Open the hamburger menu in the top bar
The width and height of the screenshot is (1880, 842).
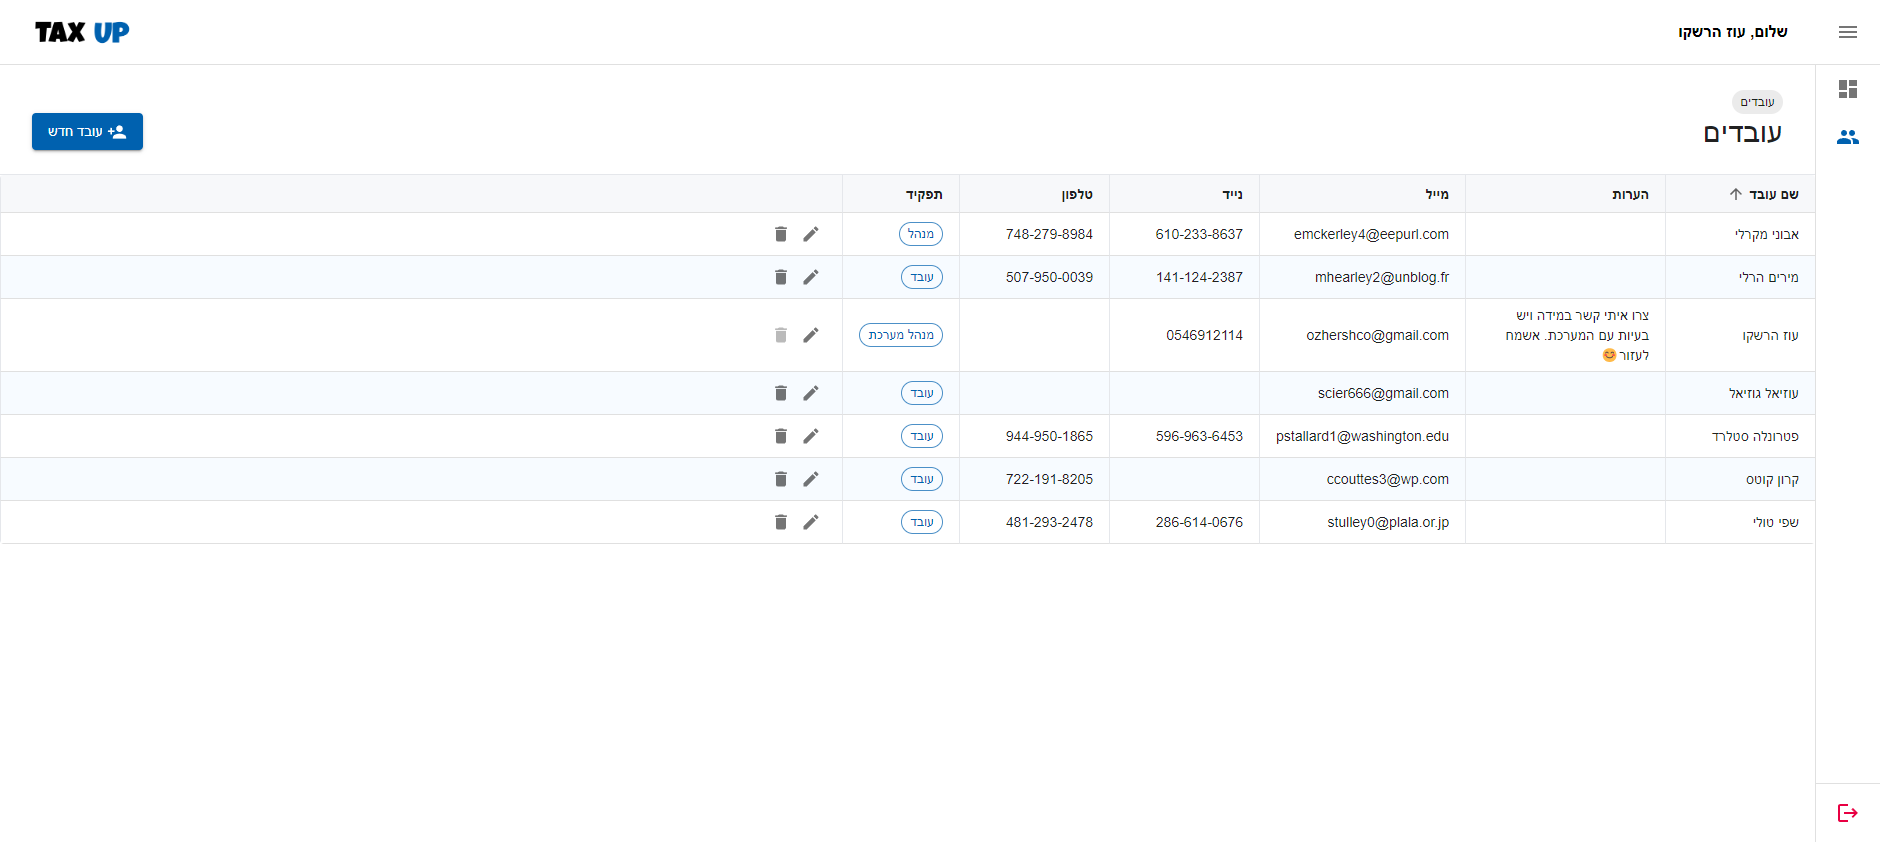pos(1847,32)
